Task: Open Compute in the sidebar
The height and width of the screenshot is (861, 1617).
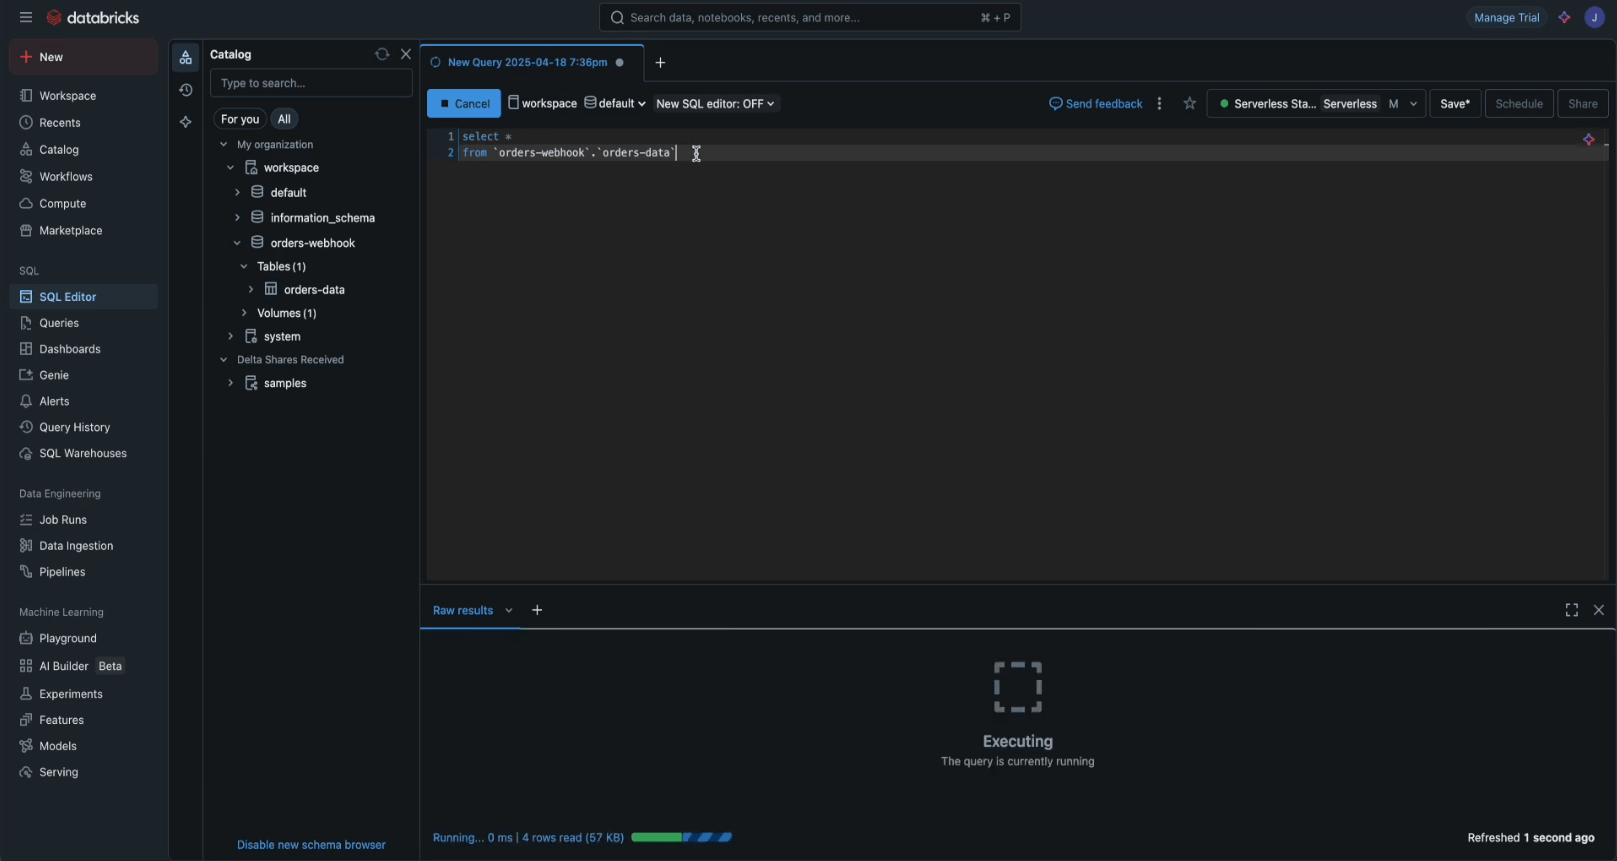Action: pyautogui.click(x=83, y=204)
